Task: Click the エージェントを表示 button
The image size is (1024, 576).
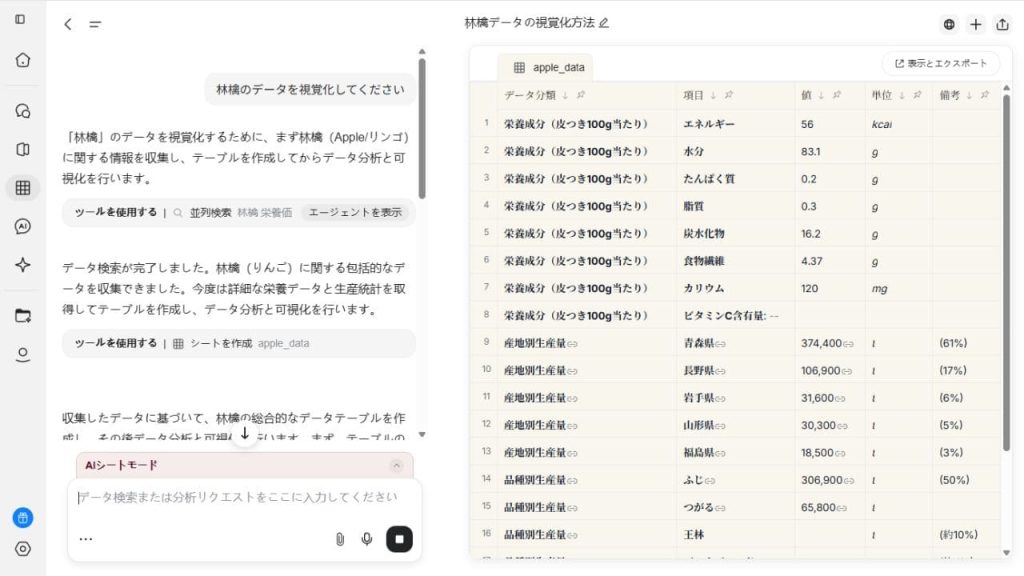Action: (355, 212)
